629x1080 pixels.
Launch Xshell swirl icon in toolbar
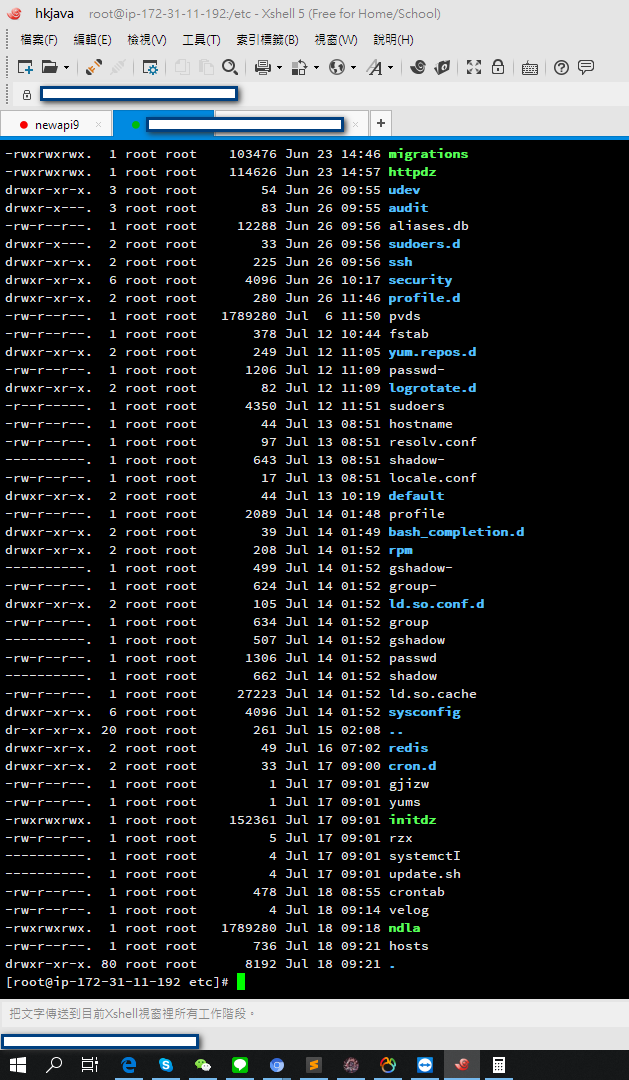[x=417, y=67]
